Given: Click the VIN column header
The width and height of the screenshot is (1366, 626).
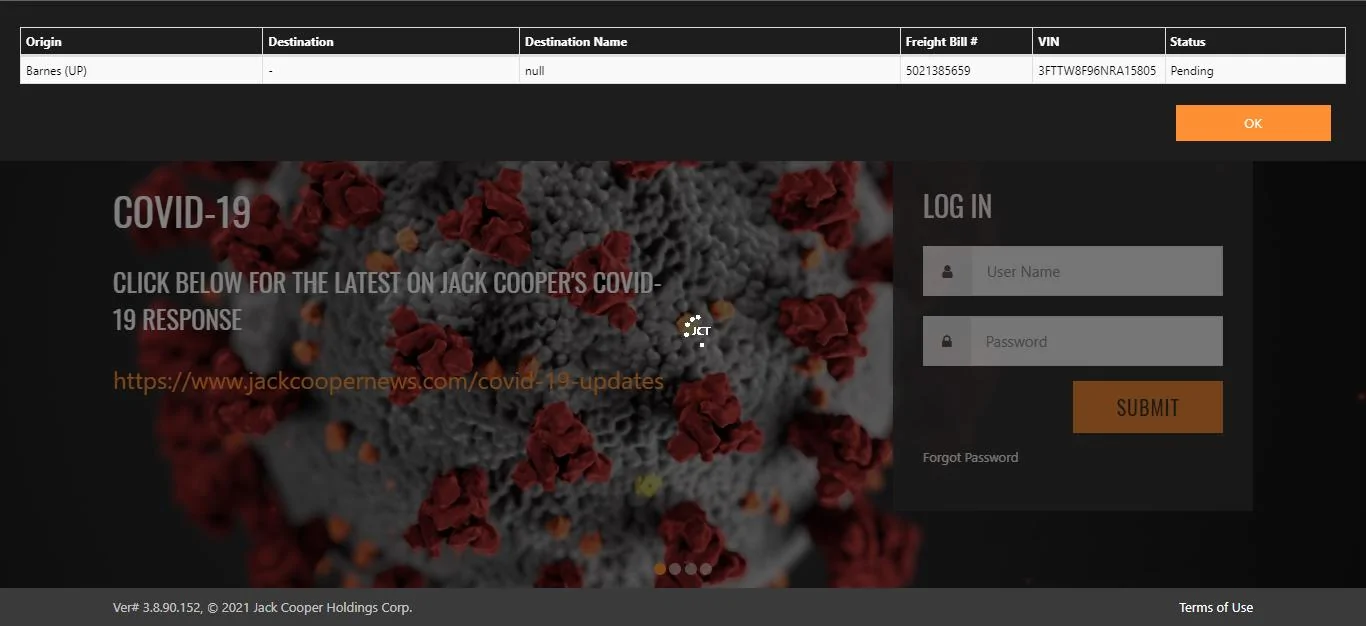Looking at the screenshot, I should [1099, 41].
